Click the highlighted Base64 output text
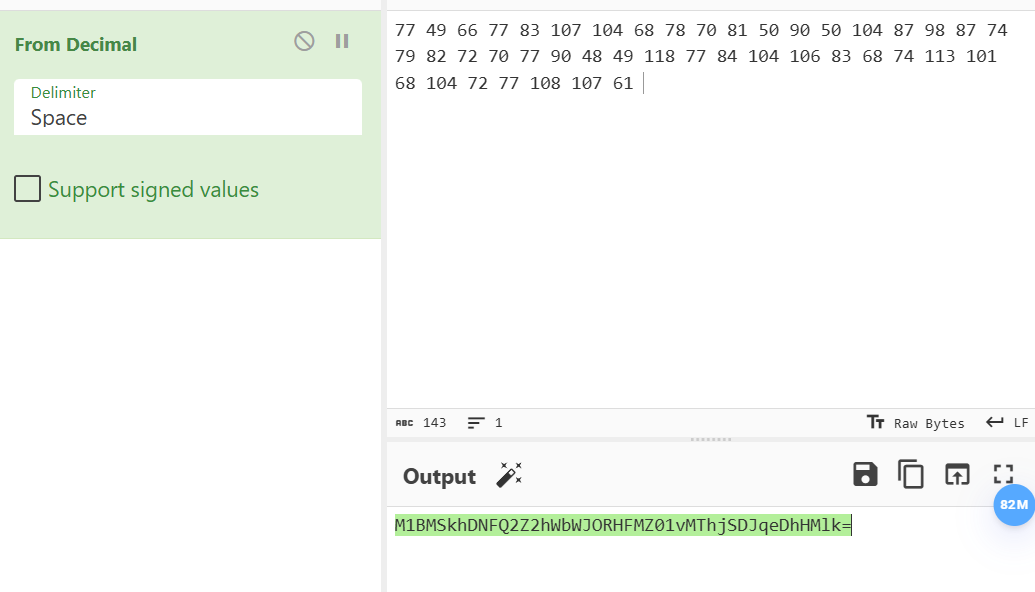The width and height of the screenshot is (1035, 592). pyautogui.click(x=623, y=525)
